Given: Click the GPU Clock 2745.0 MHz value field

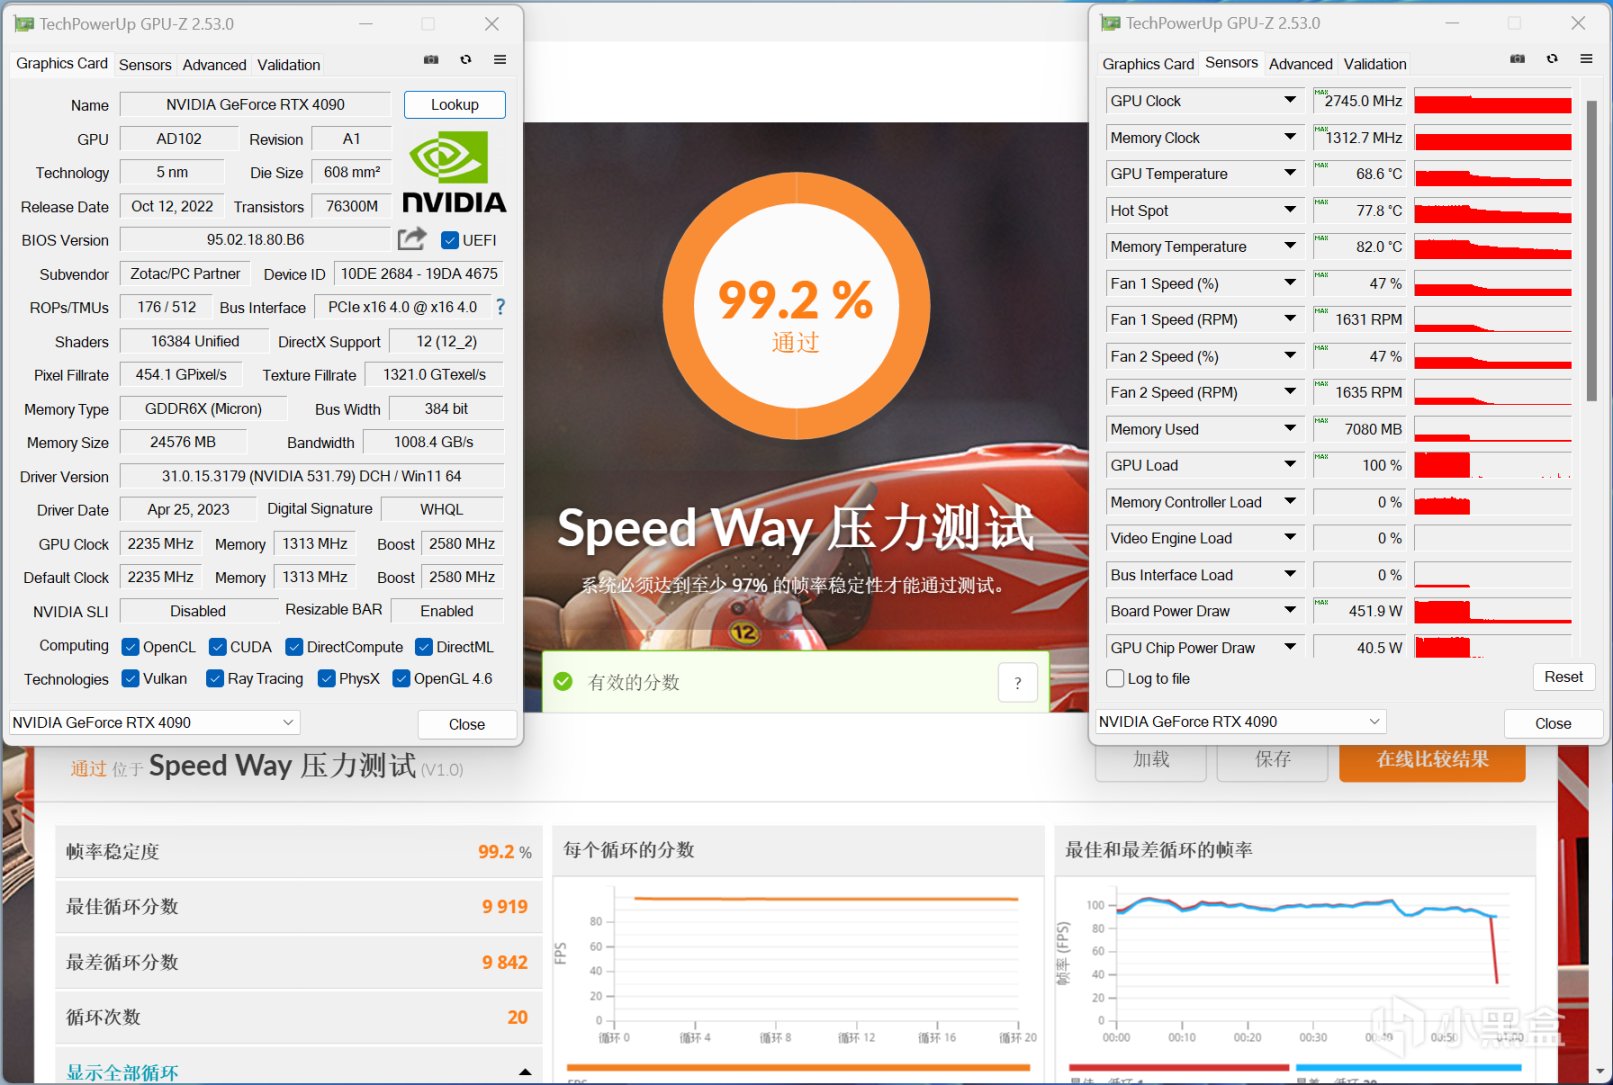Looking at the screenshot, I should (x=1359, y=101).
